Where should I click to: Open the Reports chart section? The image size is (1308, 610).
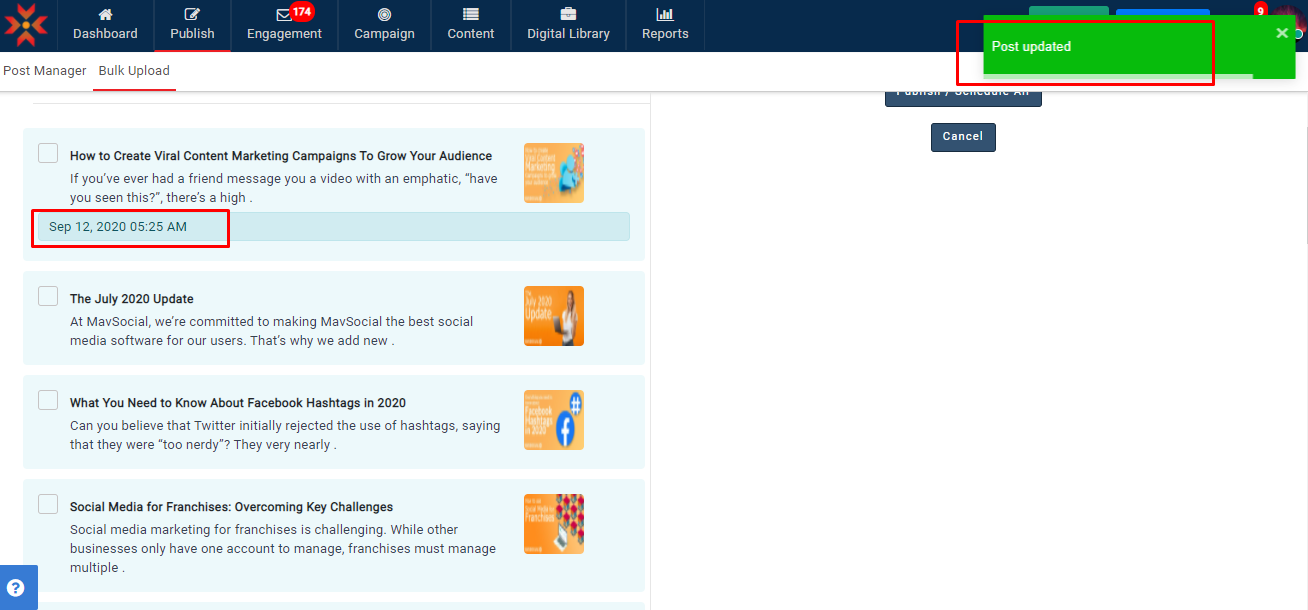pyautogui.click(x=665, y=25)
